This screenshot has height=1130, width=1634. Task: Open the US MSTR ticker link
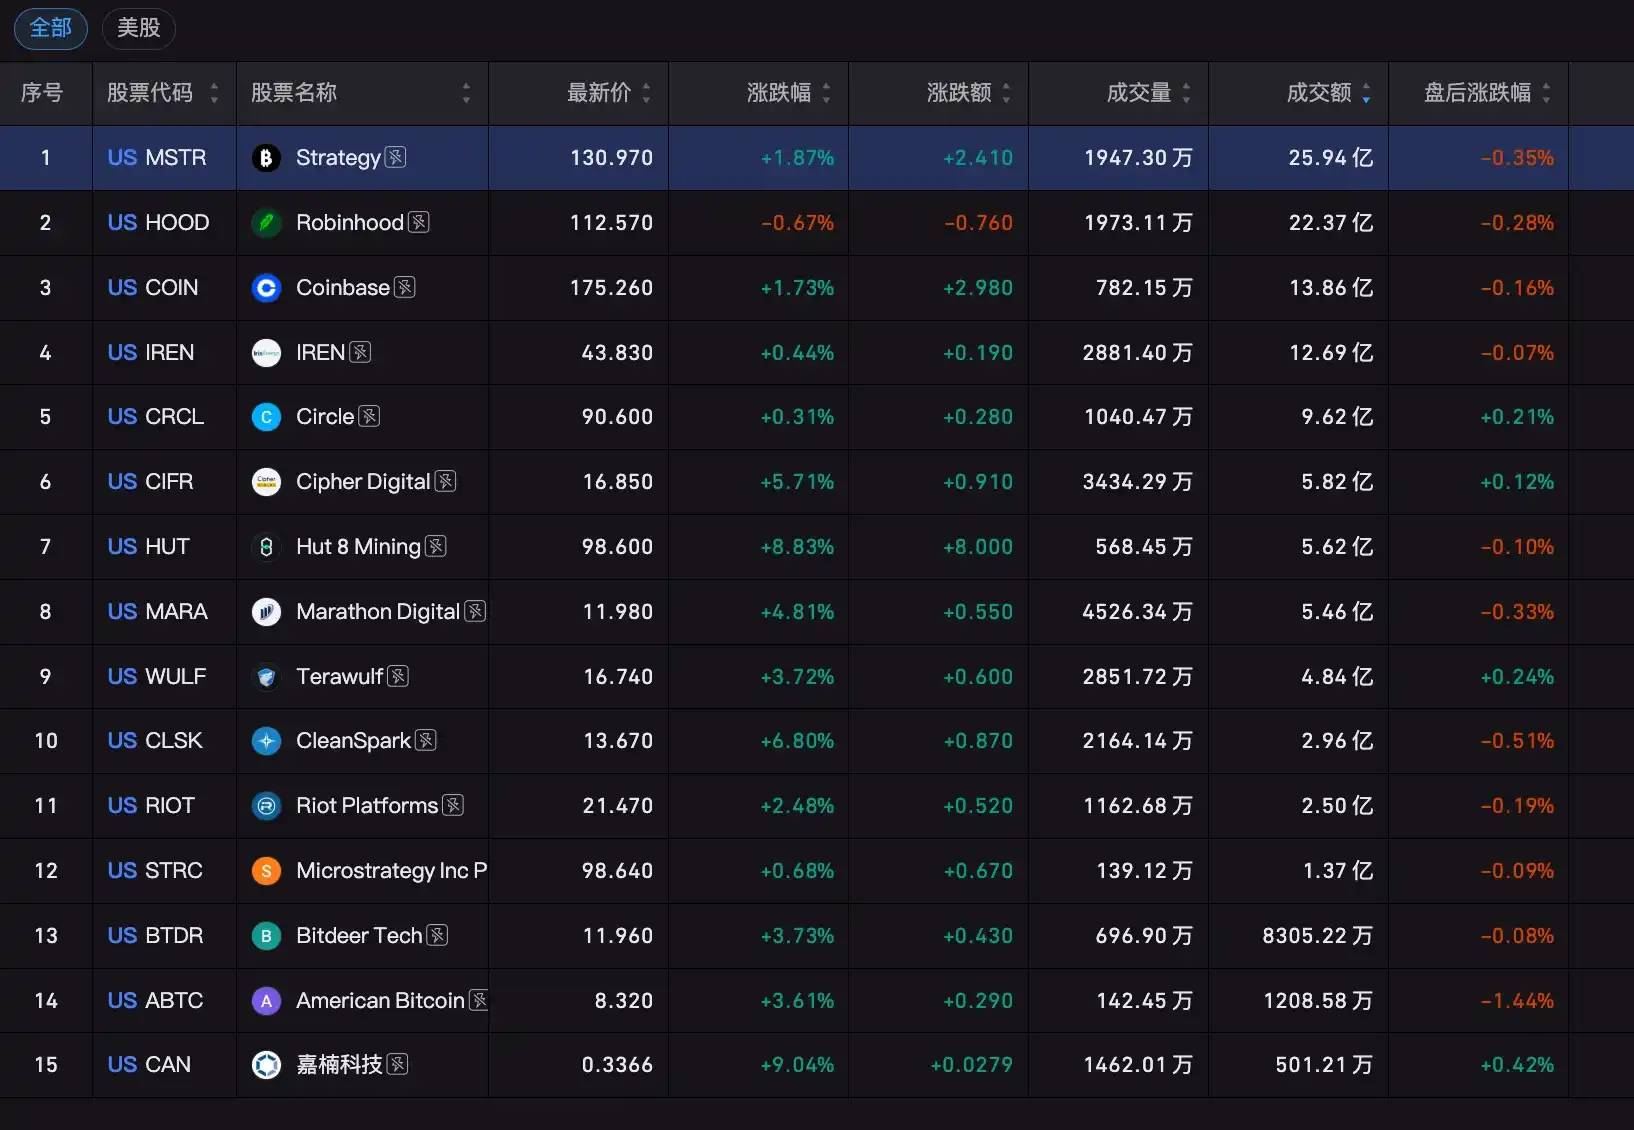click(157, 158)
